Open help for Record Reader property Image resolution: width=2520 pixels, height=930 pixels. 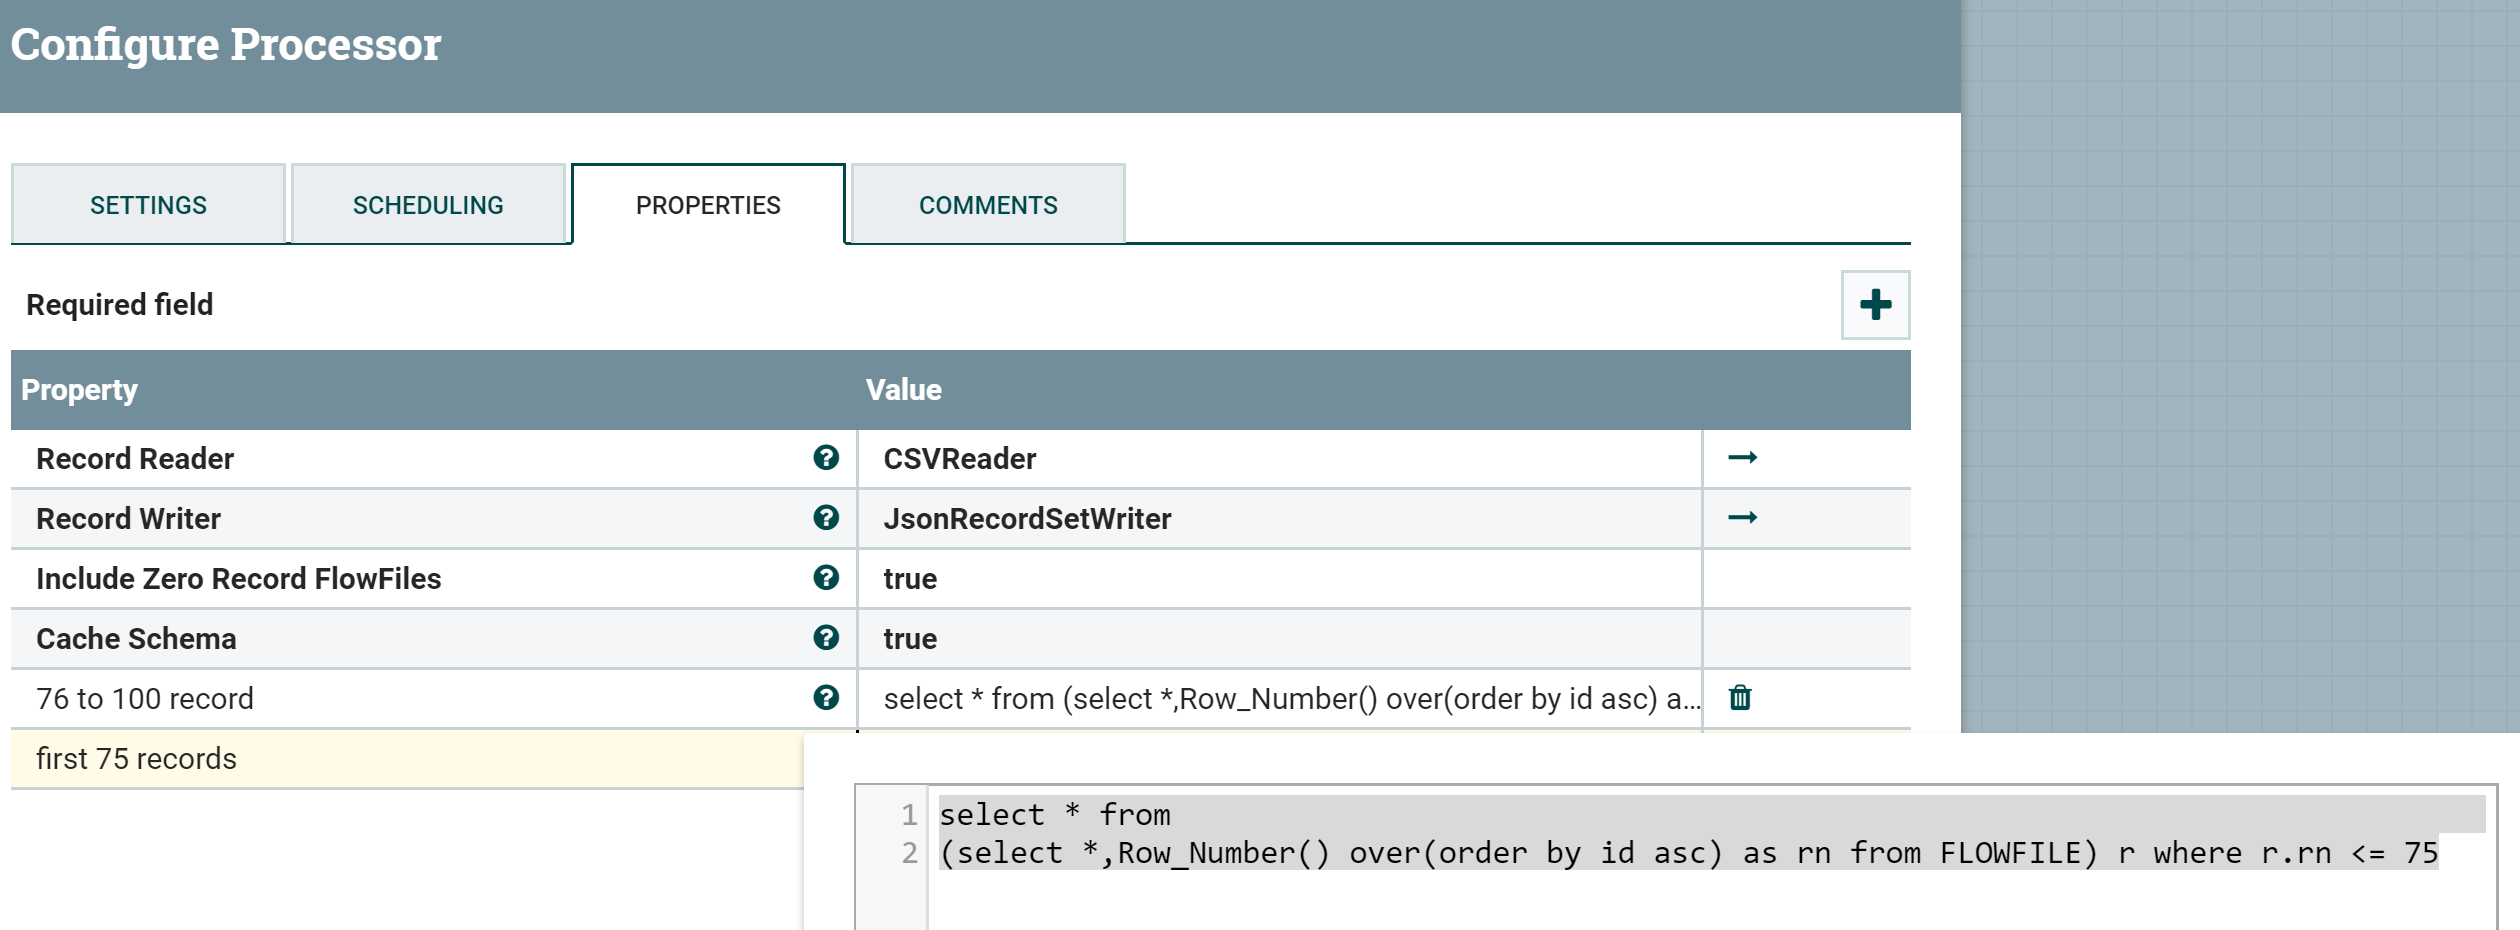[x=826, y=458]
